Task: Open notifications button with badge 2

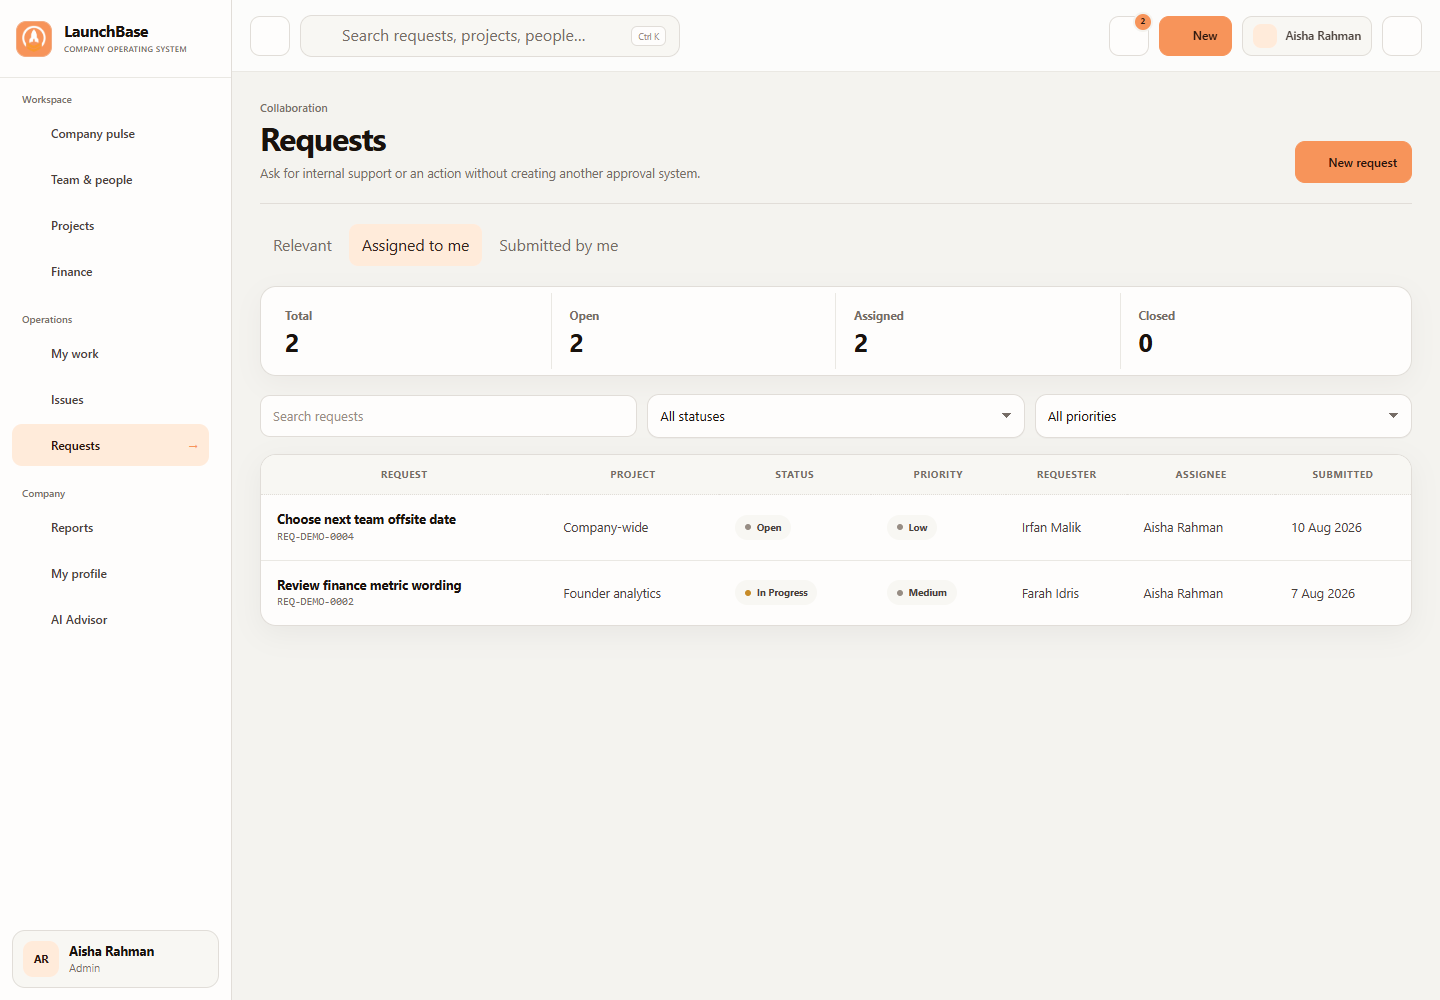Action: pos(1129,36)
